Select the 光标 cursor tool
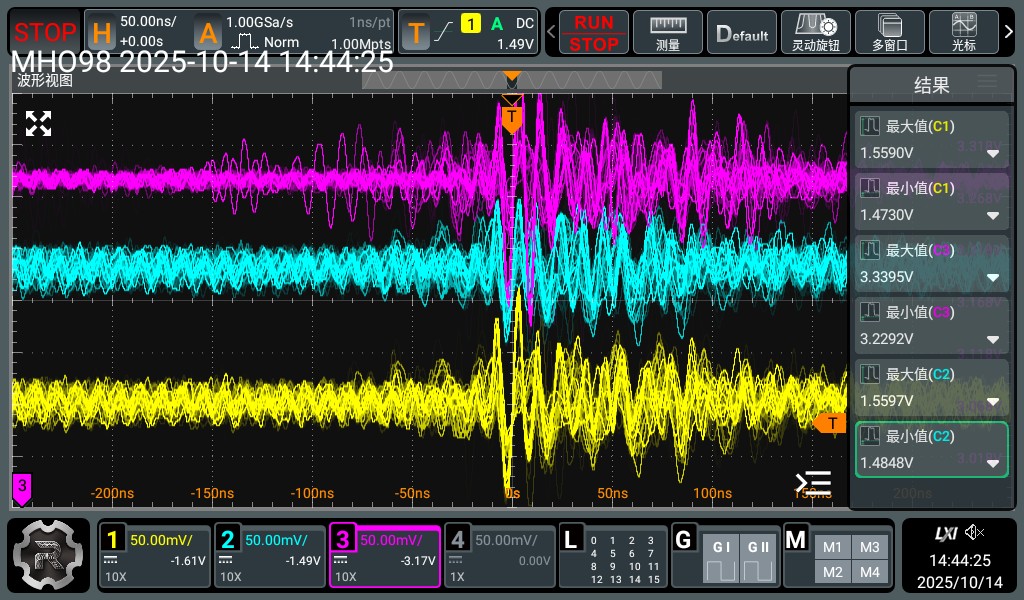The width and height of the screenshot is (1024, 600). click(964, 32)
